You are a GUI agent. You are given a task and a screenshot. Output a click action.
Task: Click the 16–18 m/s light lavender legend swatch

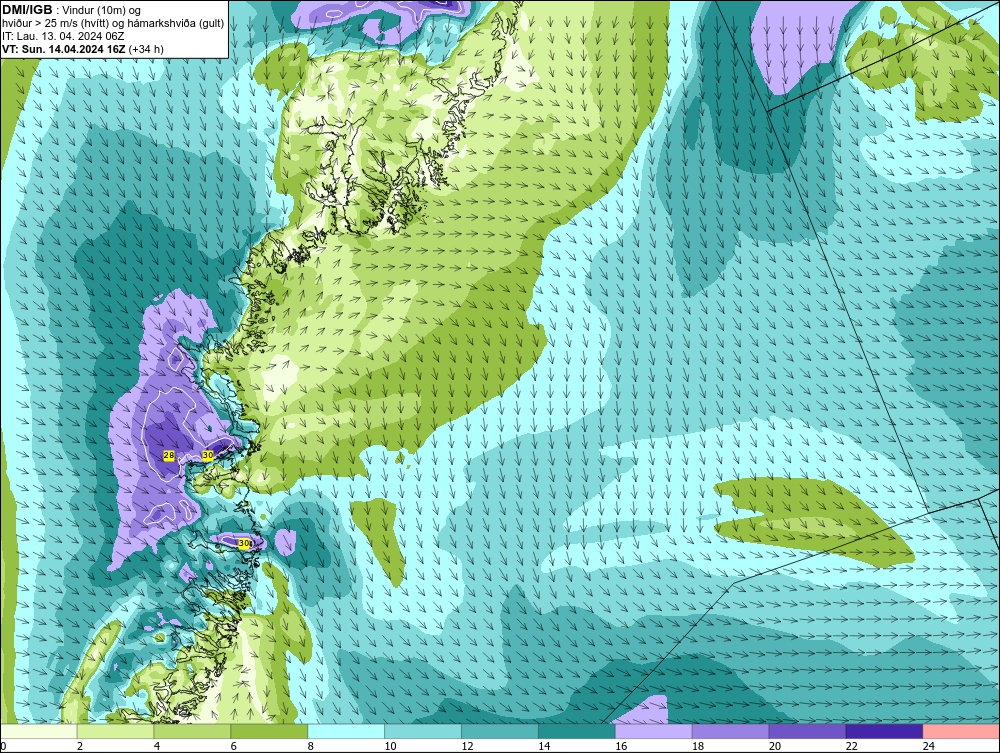point(654,732)
